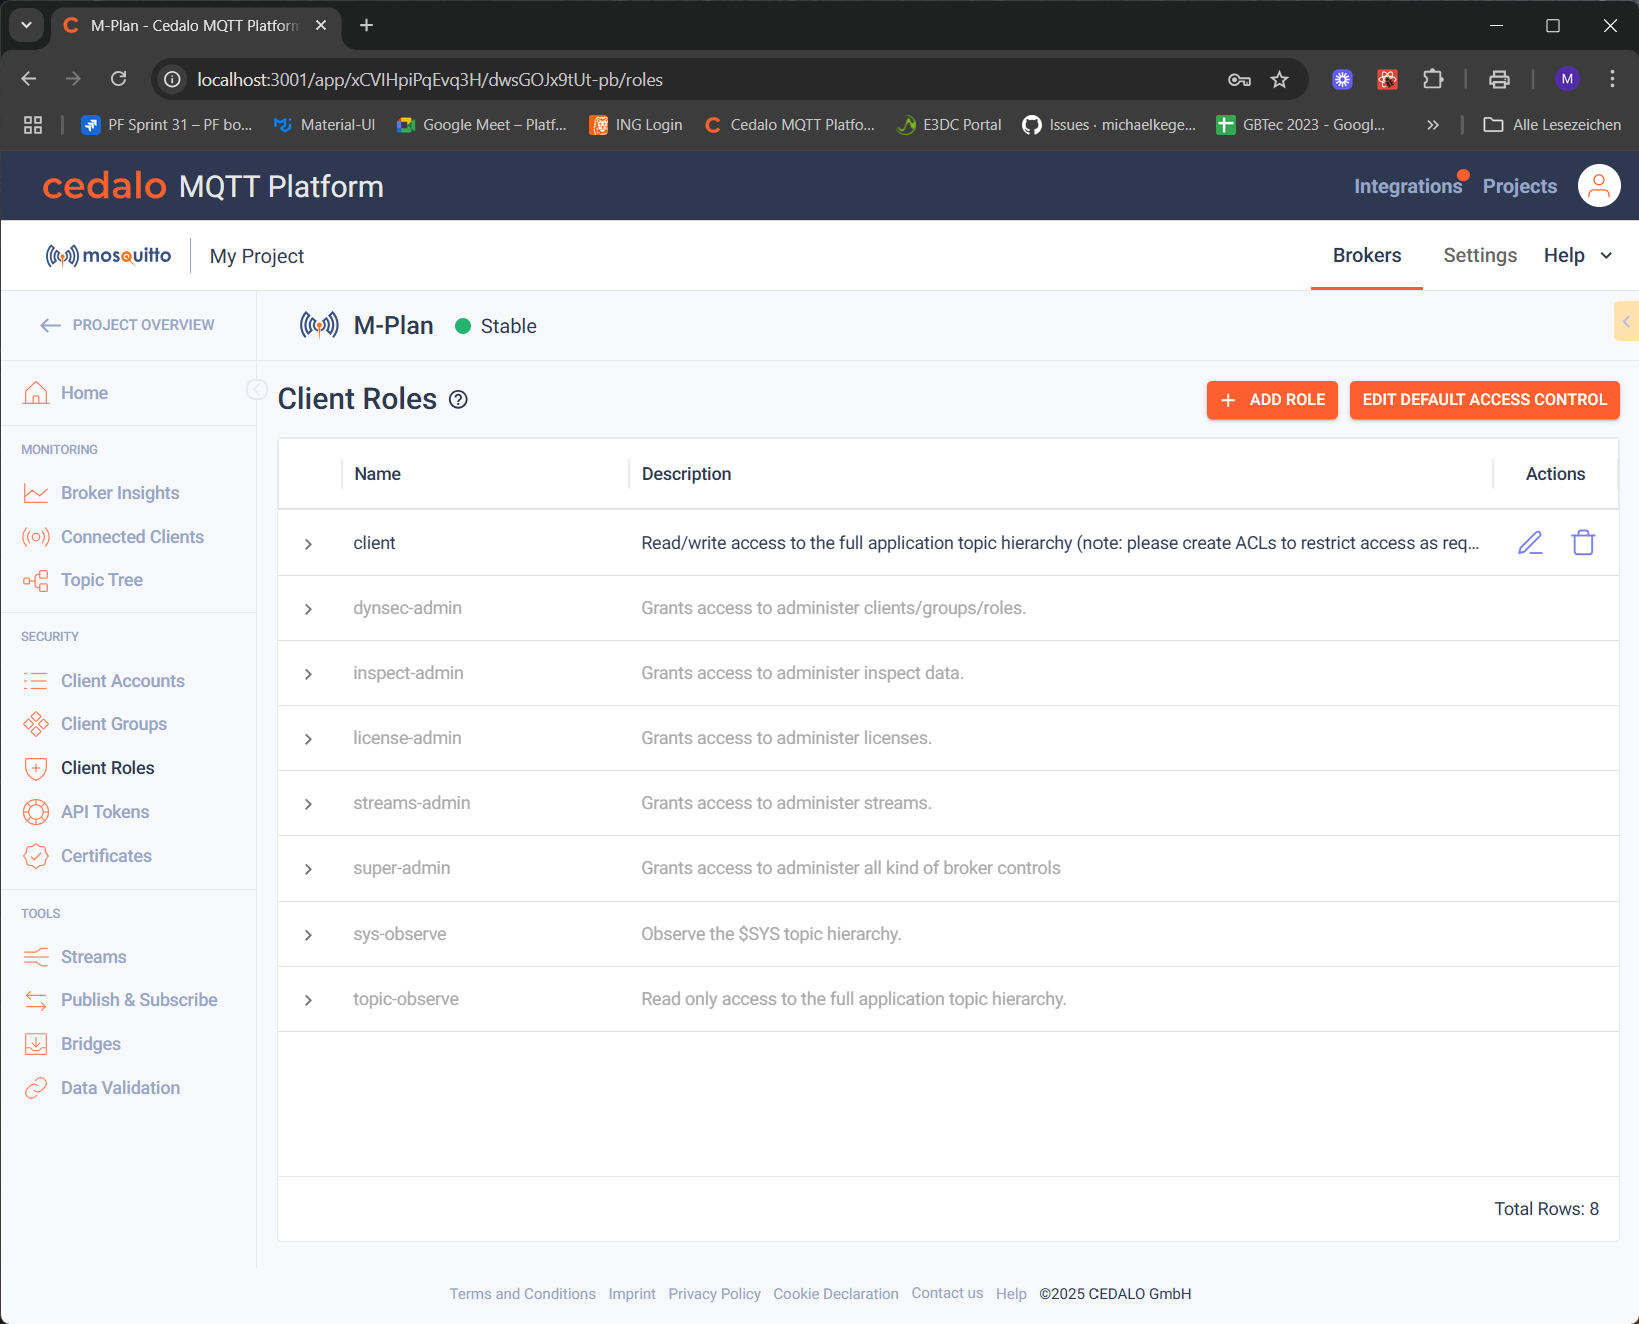
Task: Click the Description column header
Action: [x=686, y=474]
